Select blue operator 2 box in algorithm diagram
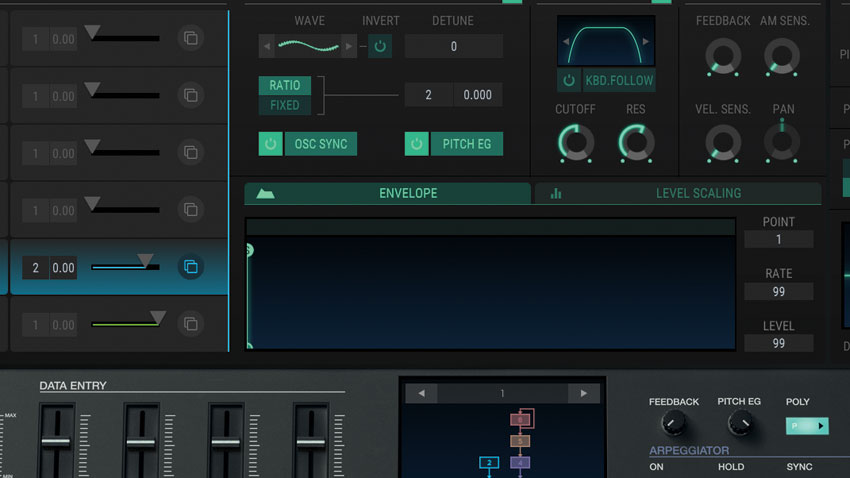 pyautogui.click(x=489, y=462)
